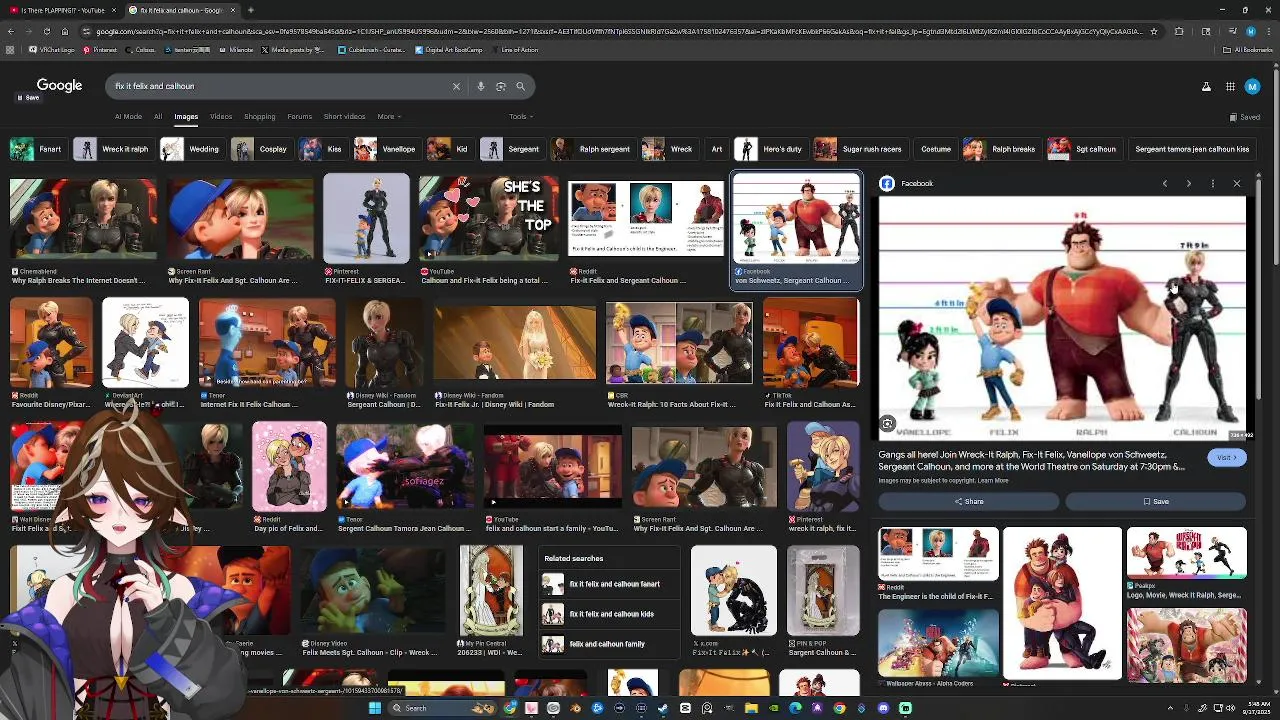Open Search Labs flask icon

point(1206,87)
